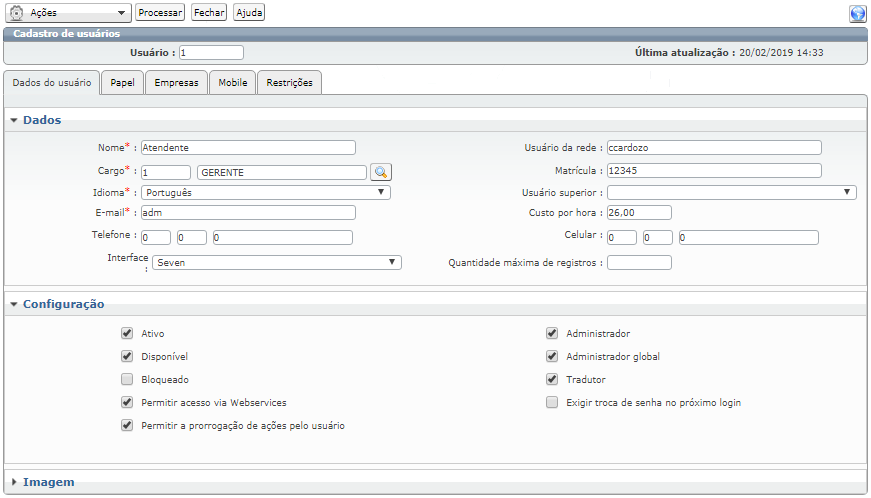Toggle Permitir a prorrogação de ações checkbox

tap(127, 425)
